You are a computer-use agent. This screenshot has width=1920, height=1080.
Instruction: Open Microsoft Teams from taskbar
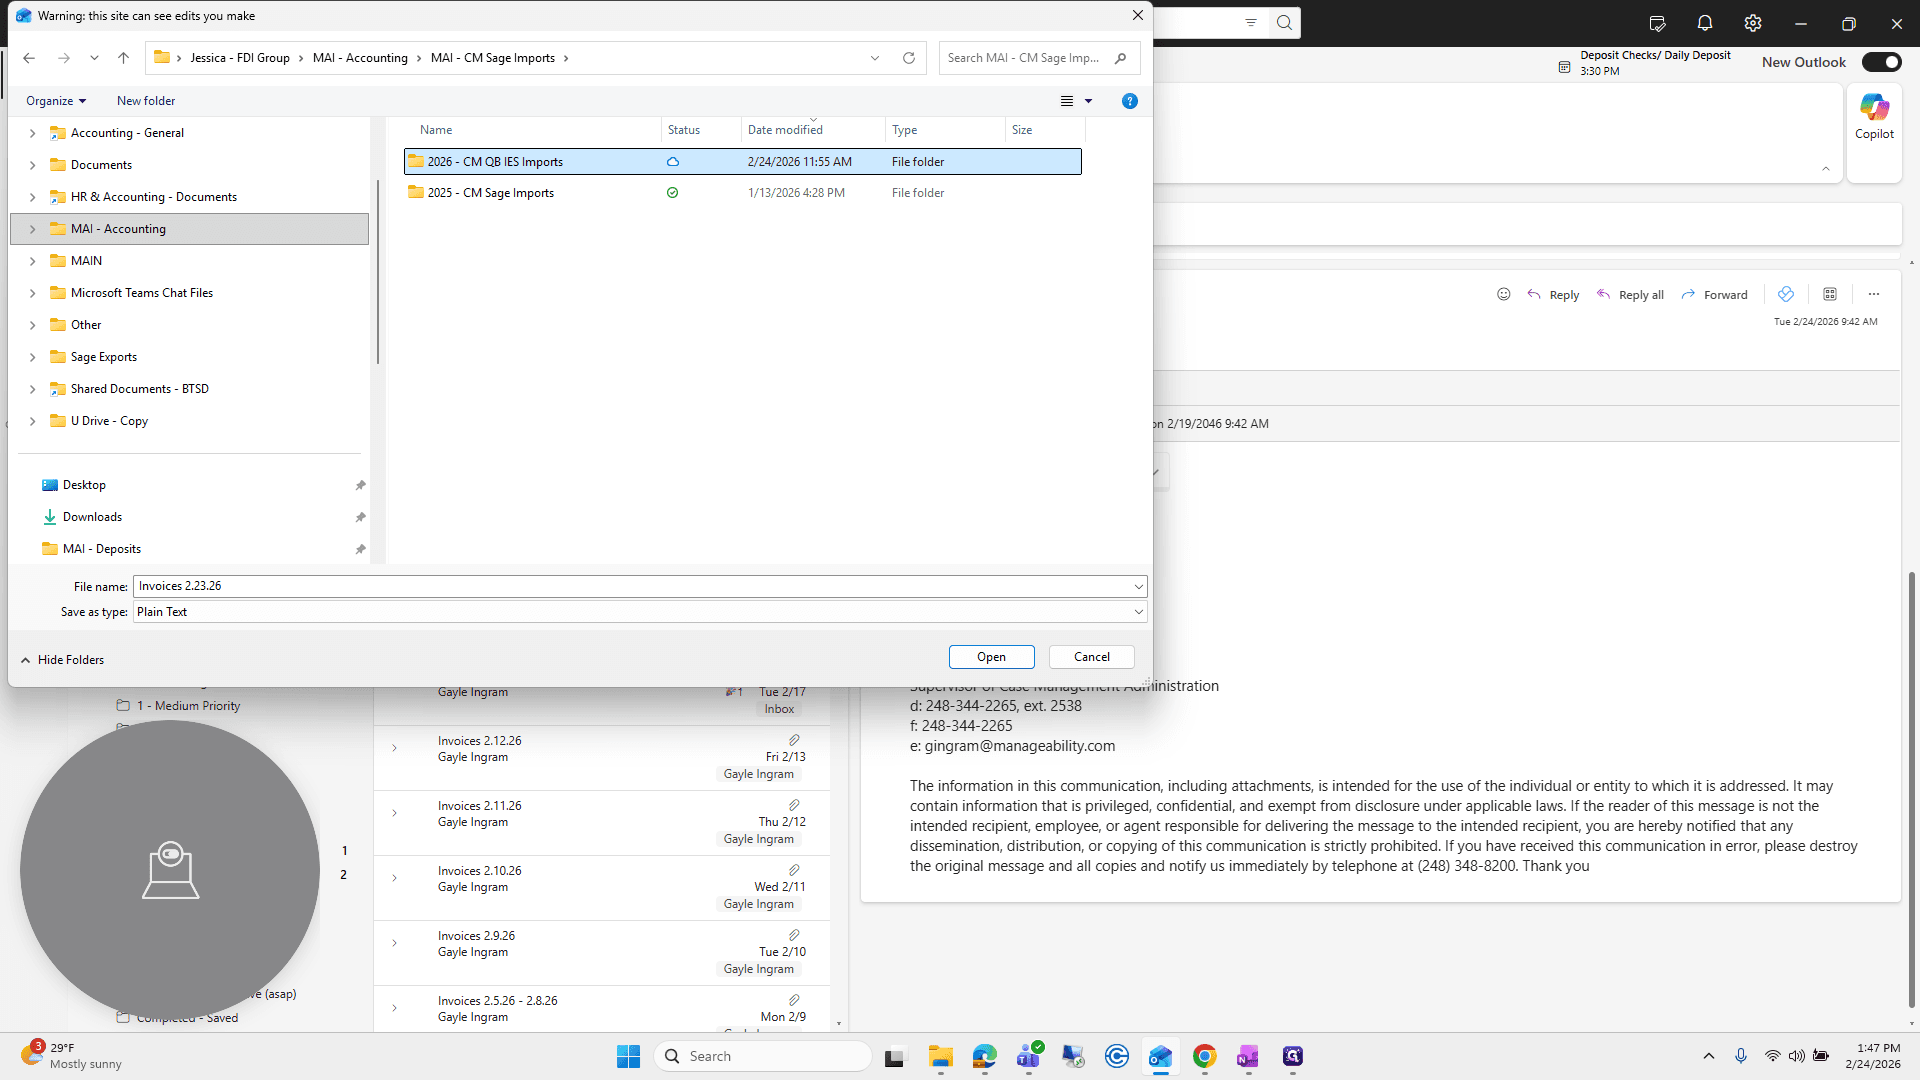coord(1029,1056)
